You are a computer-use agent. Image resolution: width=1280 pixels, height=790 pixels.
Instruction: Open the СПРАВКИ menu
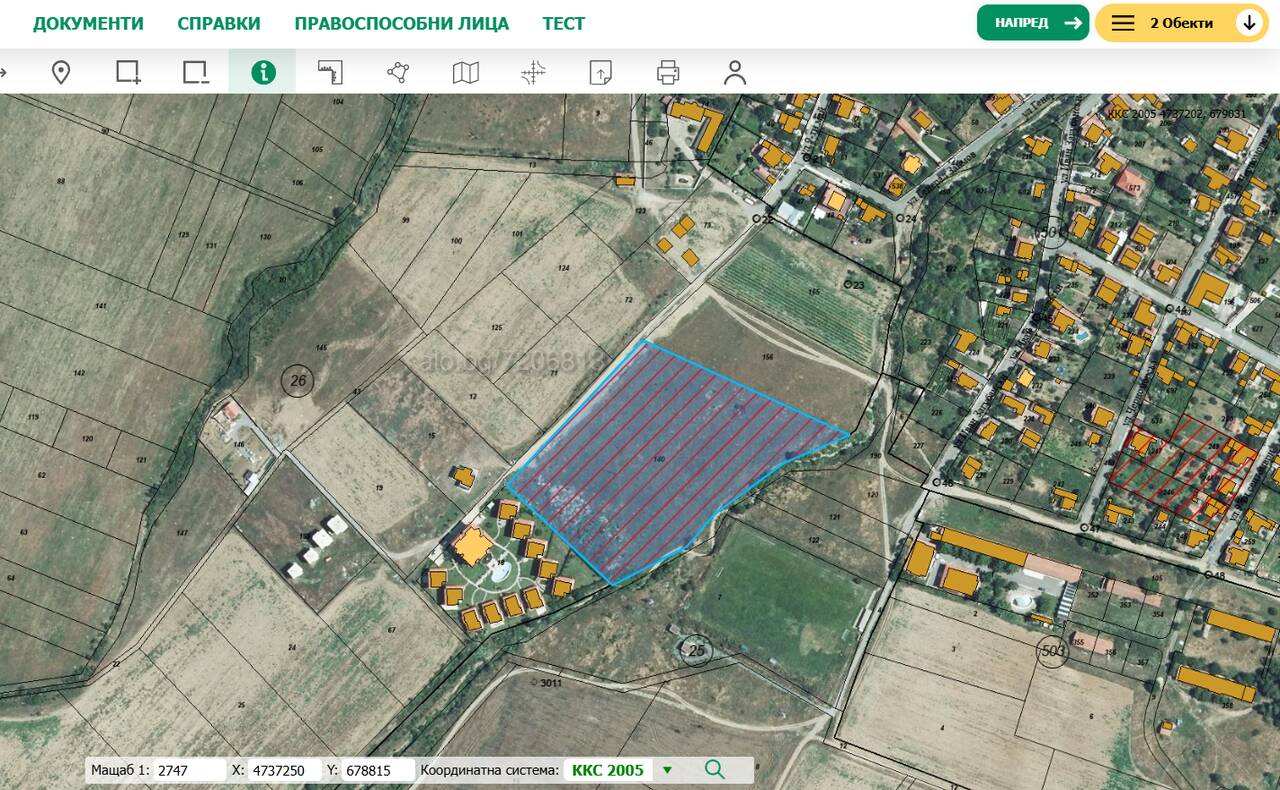(x=219, y=23)
